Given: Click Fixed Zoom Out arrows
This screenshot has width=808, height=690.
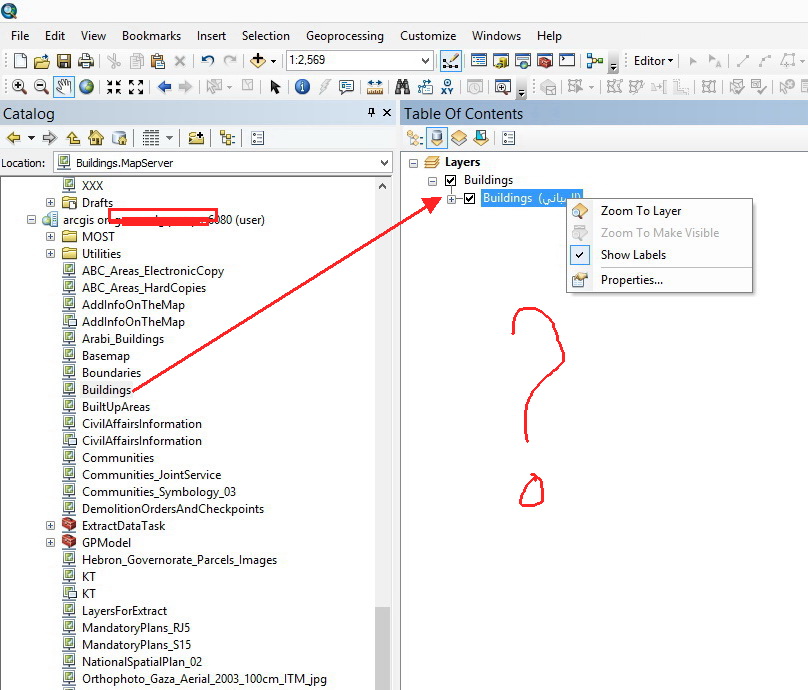Looking at the screenshot, I should pyautogui.click(x=136, y=87).
